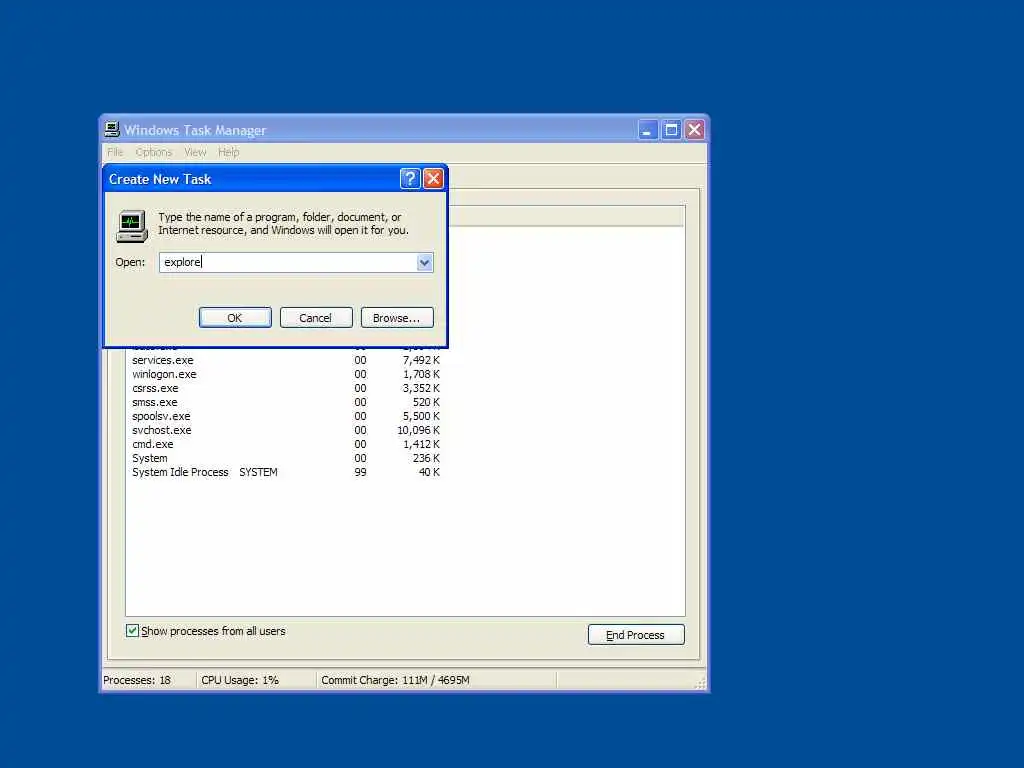Viewport: 1024px width, 768px height.
Task: Select the cmd.exe process row
Action: [286, 444]
